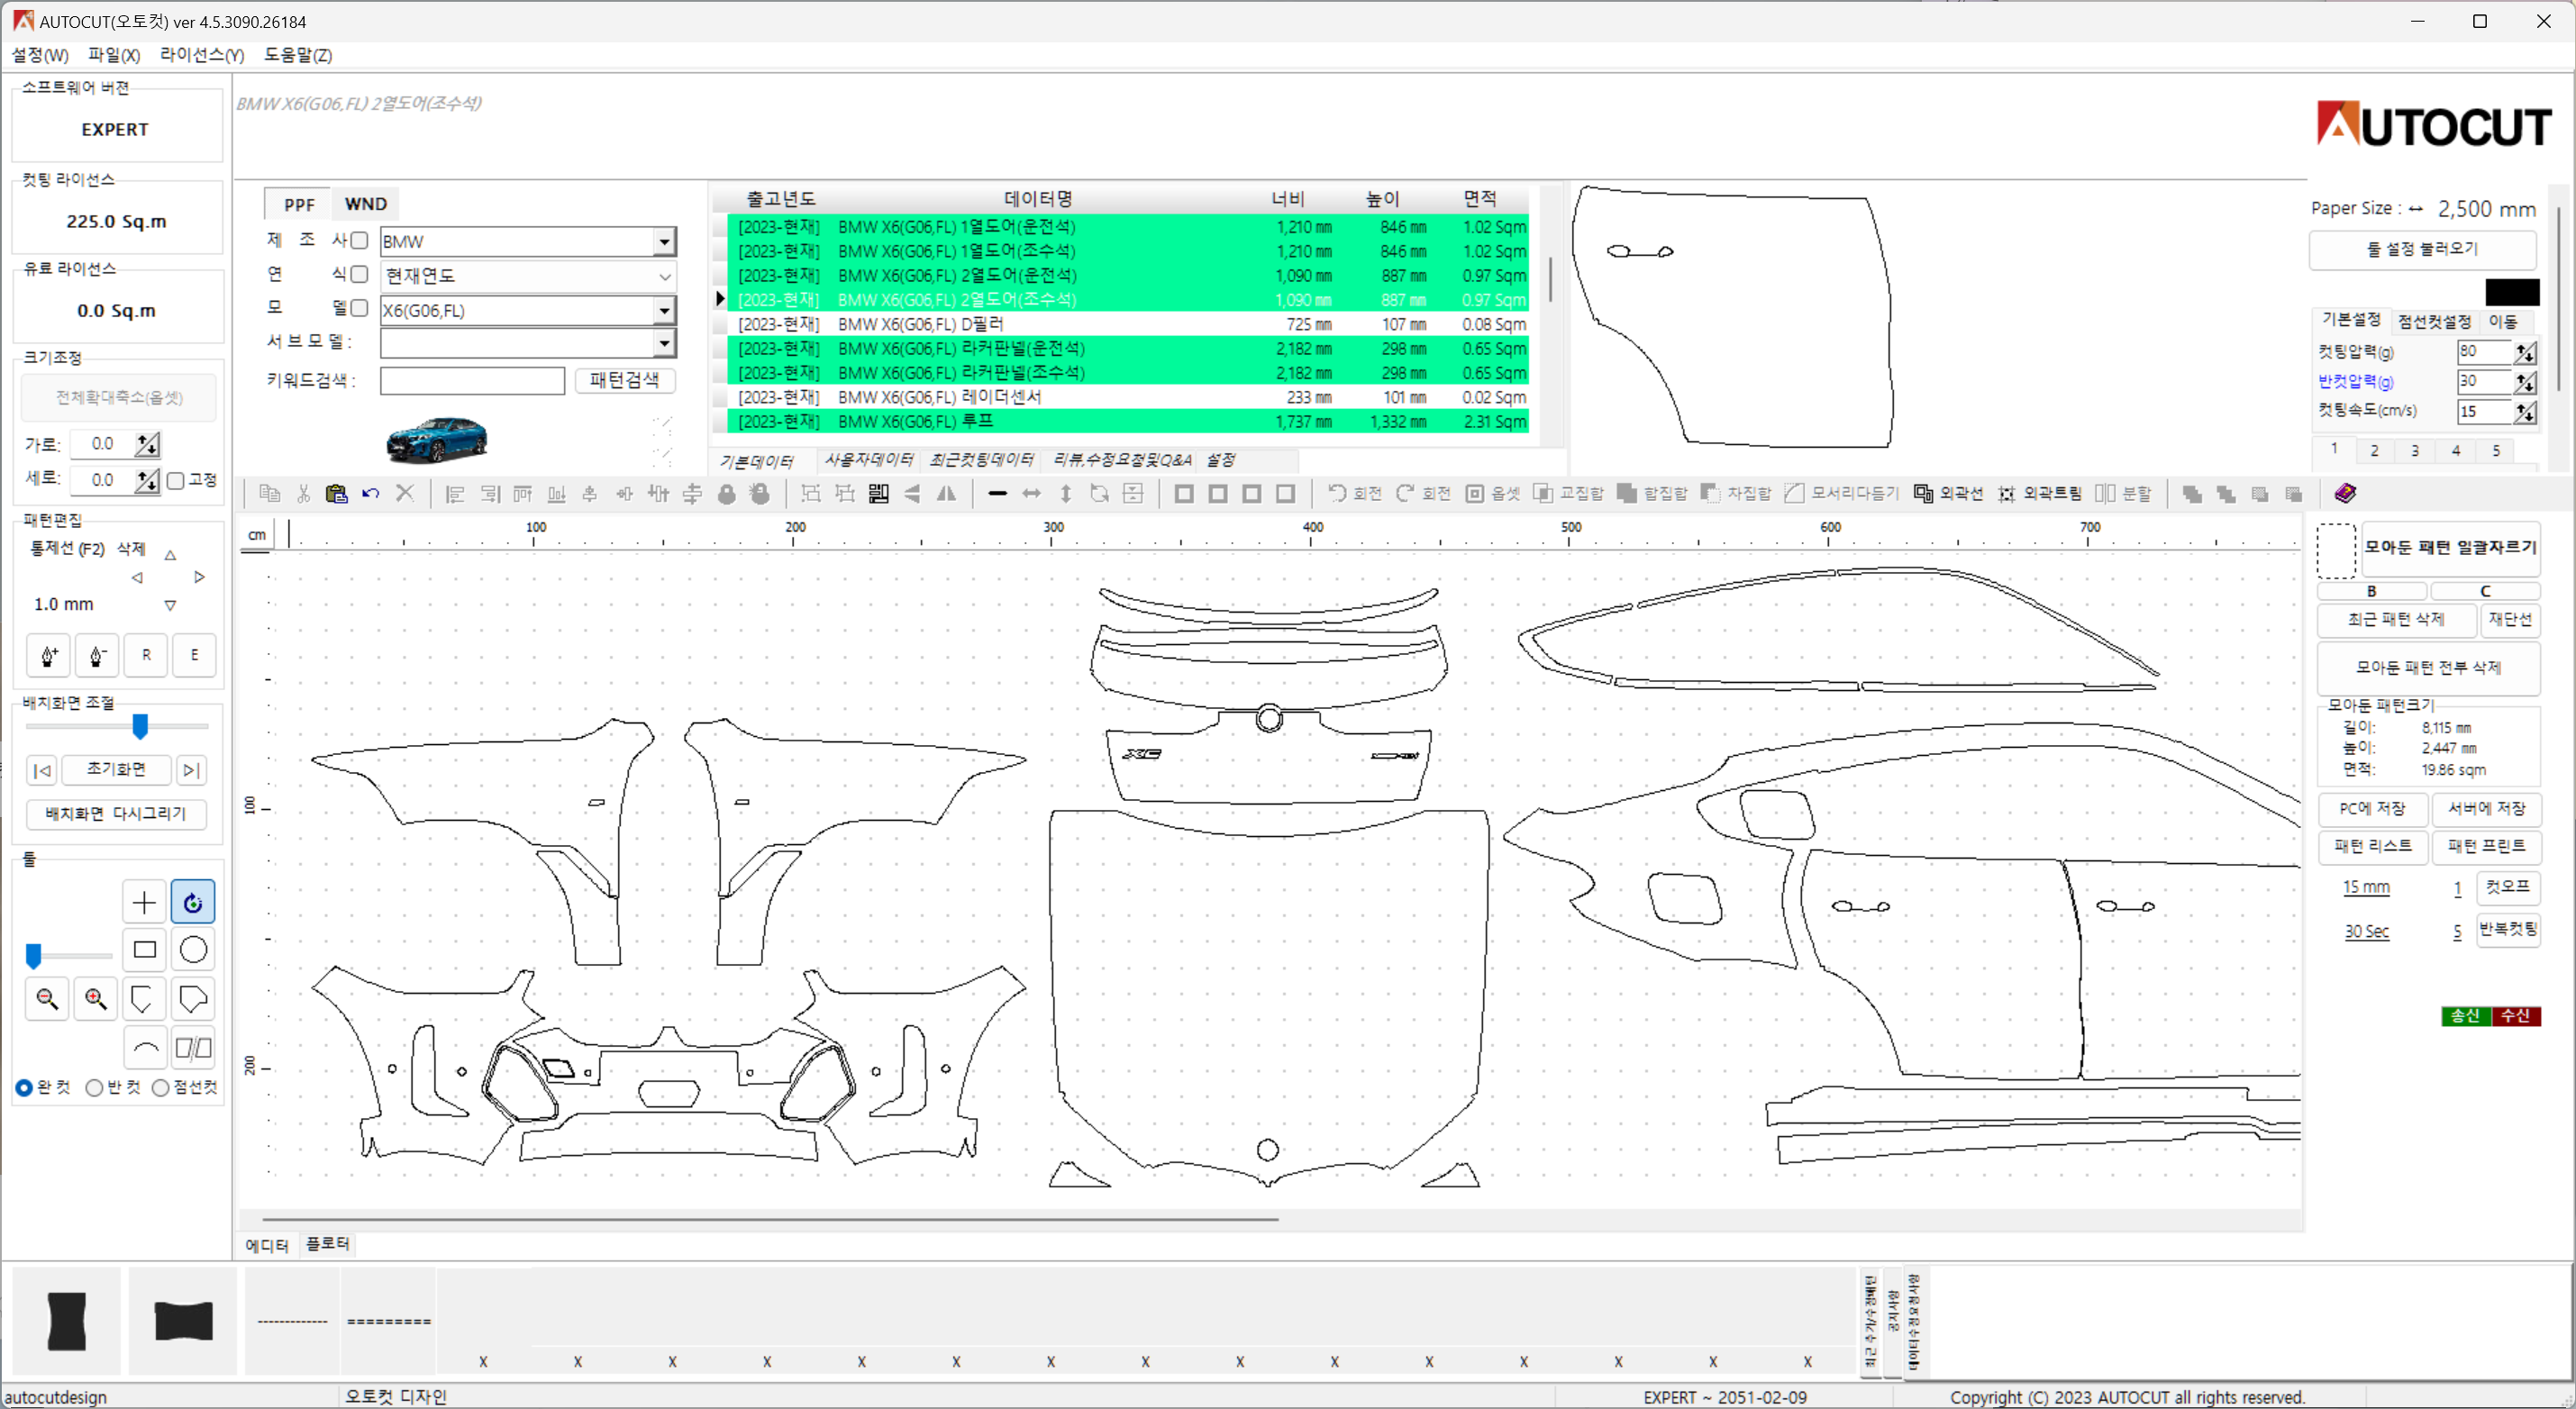Click the 외곽트림 outline trim tool
This screenshot has height=1409, width=2576.
pyautogui.click(x=2039, y=493)
